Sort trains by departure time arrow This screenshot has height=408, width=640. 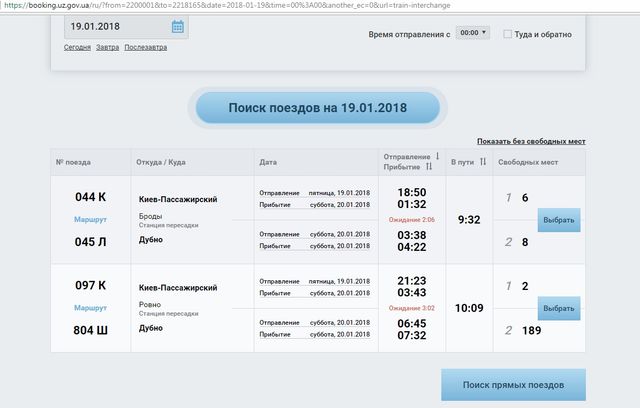point(437,156)
